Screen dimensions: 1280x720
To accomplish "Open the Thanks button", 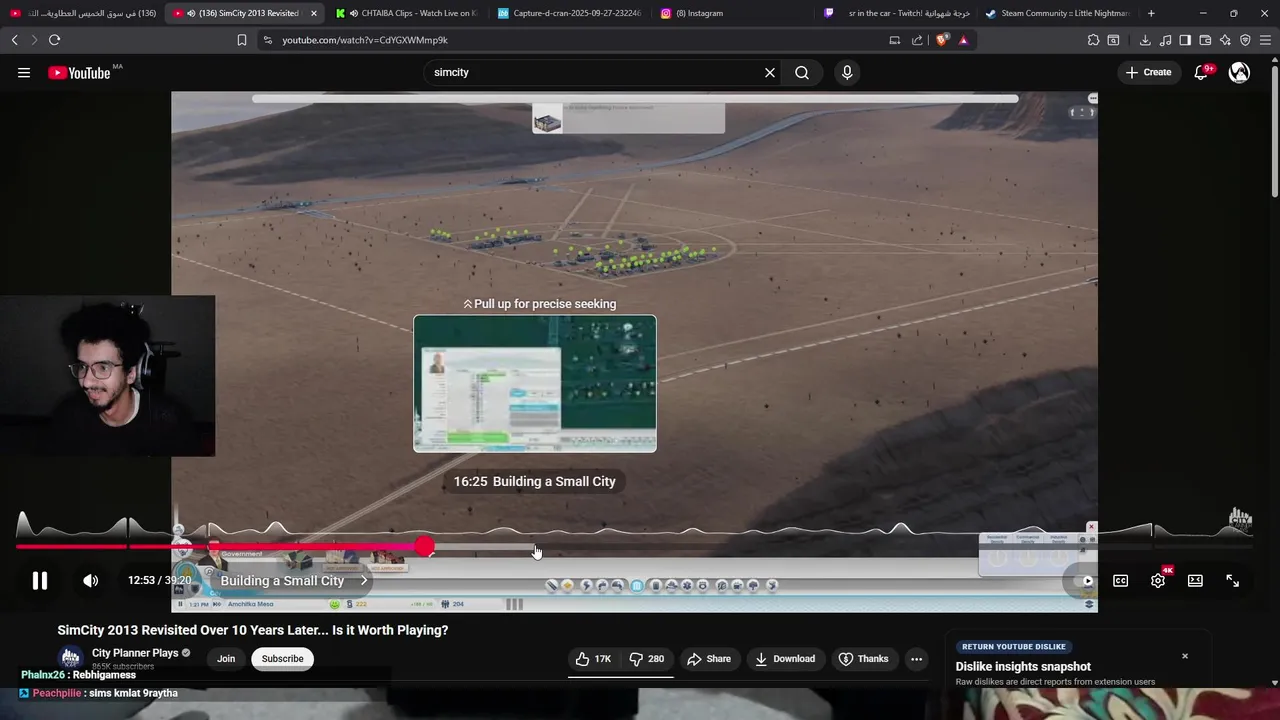I will click(x=863, y=658).
